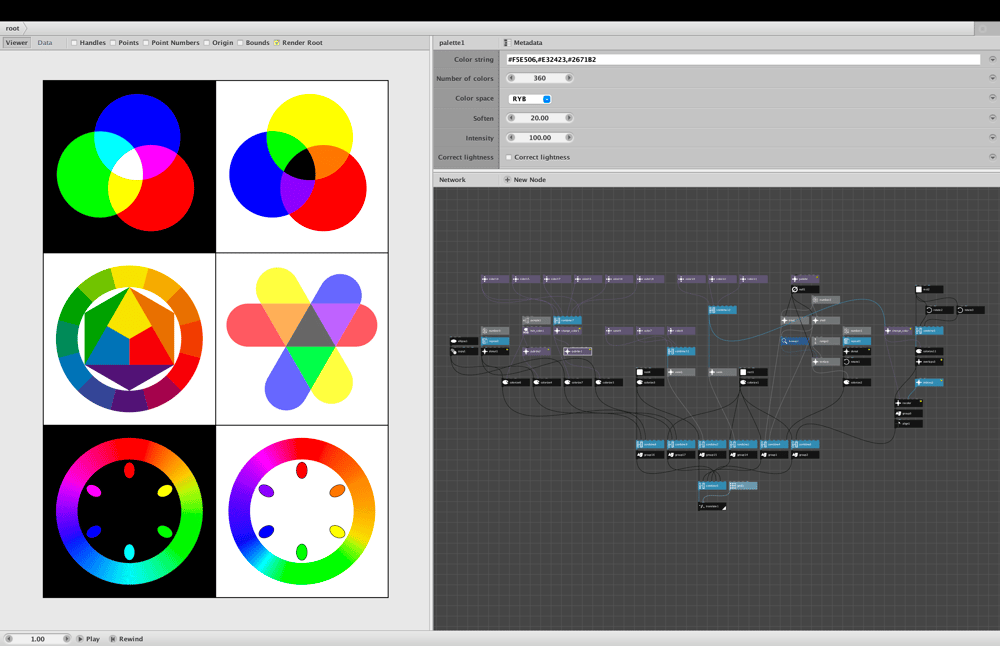1000x646 pixels.
Task: Enable the Bounds checkbox
Action: [x=240, y=43]
